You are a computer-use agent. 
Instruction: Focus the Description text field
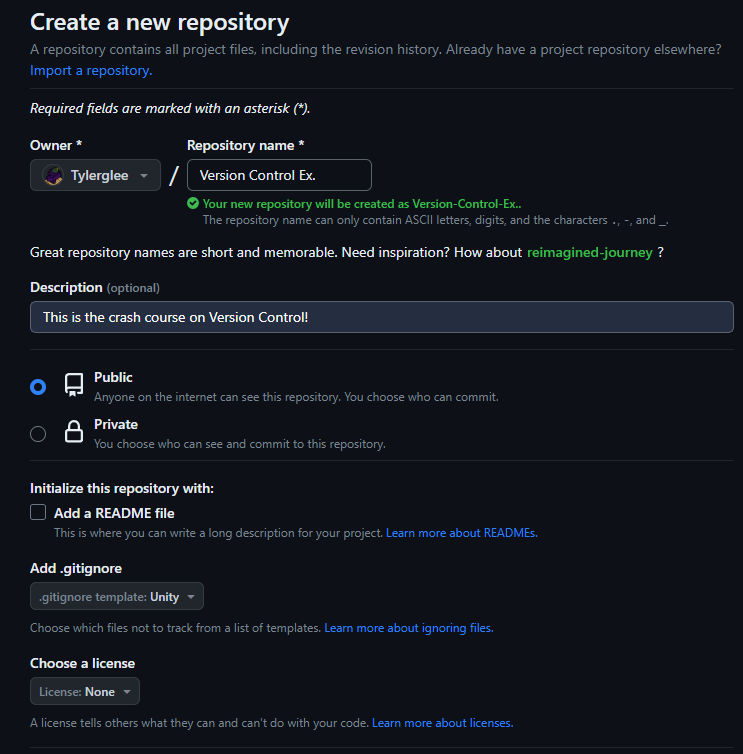pos(382,317)
